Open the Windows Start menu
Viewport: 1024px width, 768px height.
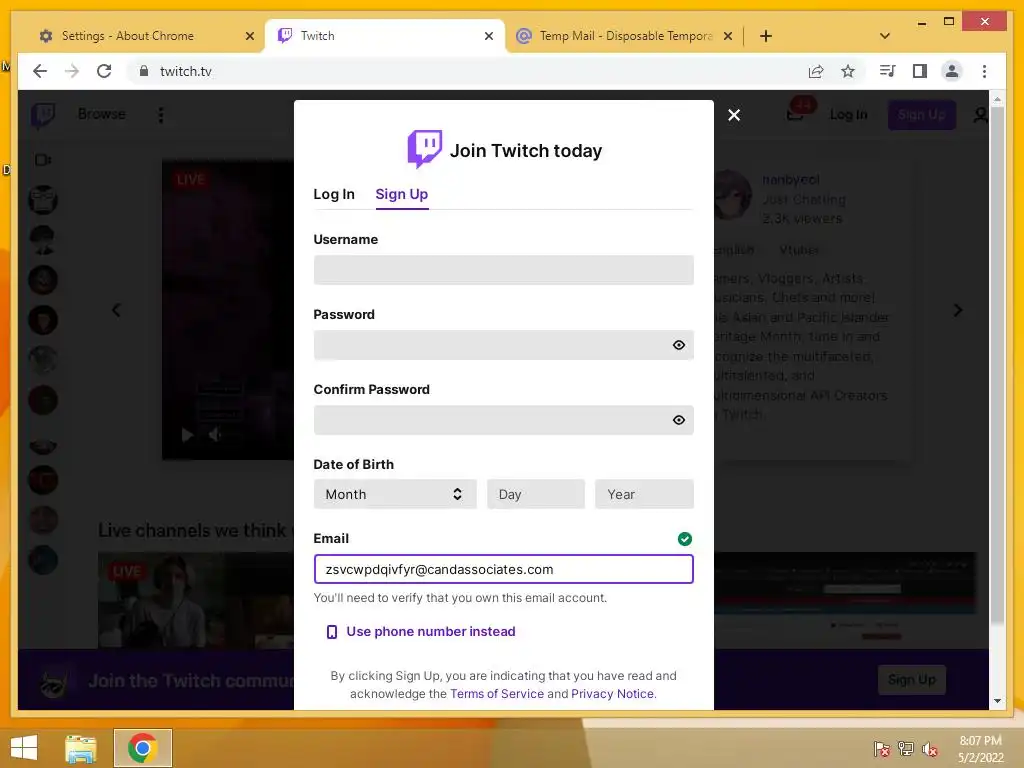tap(24, 748)
